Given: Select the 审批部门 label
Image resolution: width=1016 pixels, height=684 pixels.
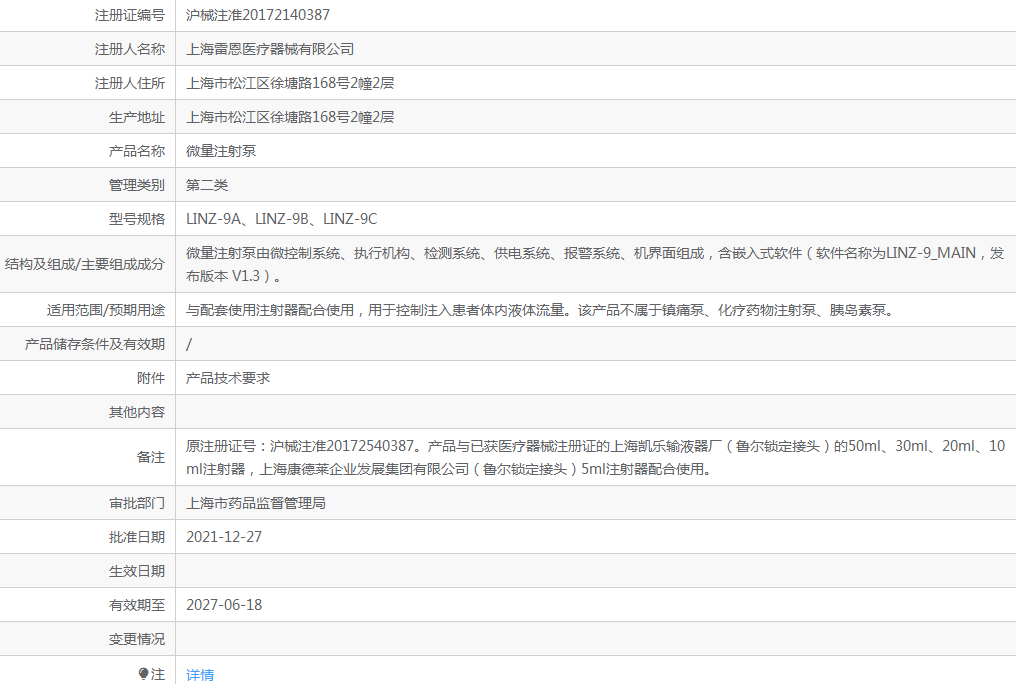Looking at the screenshot, I should pyautogui.click(x=137, y=503).
